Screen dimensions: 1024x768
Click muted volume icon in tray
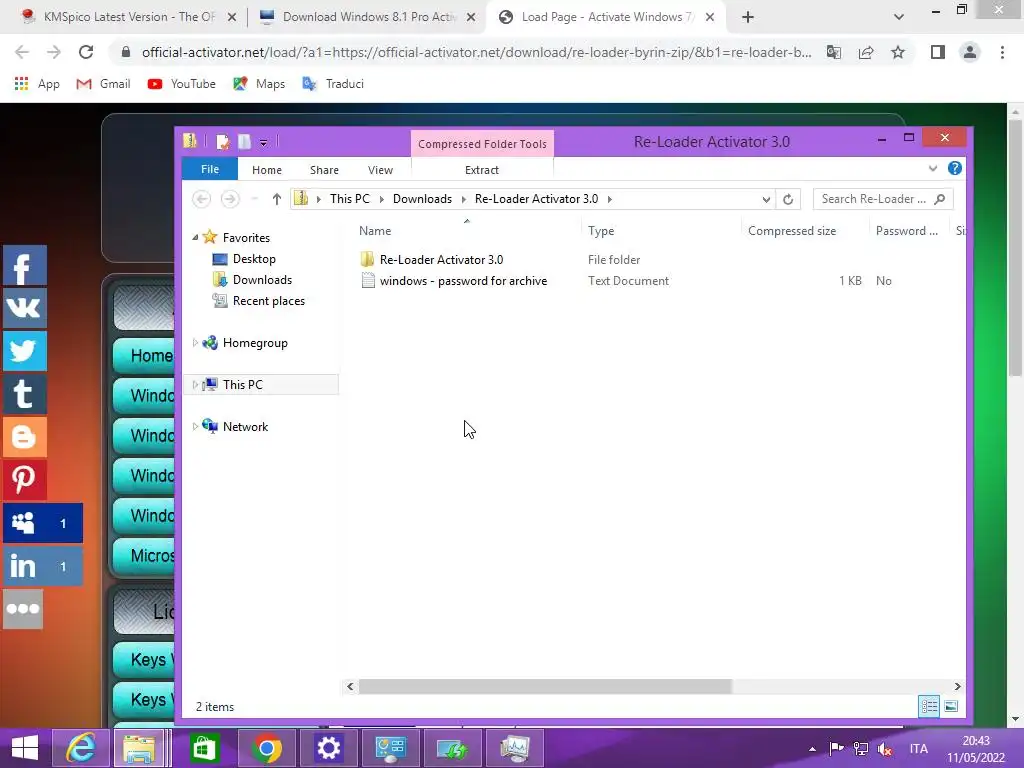click(x=886, y=749)
